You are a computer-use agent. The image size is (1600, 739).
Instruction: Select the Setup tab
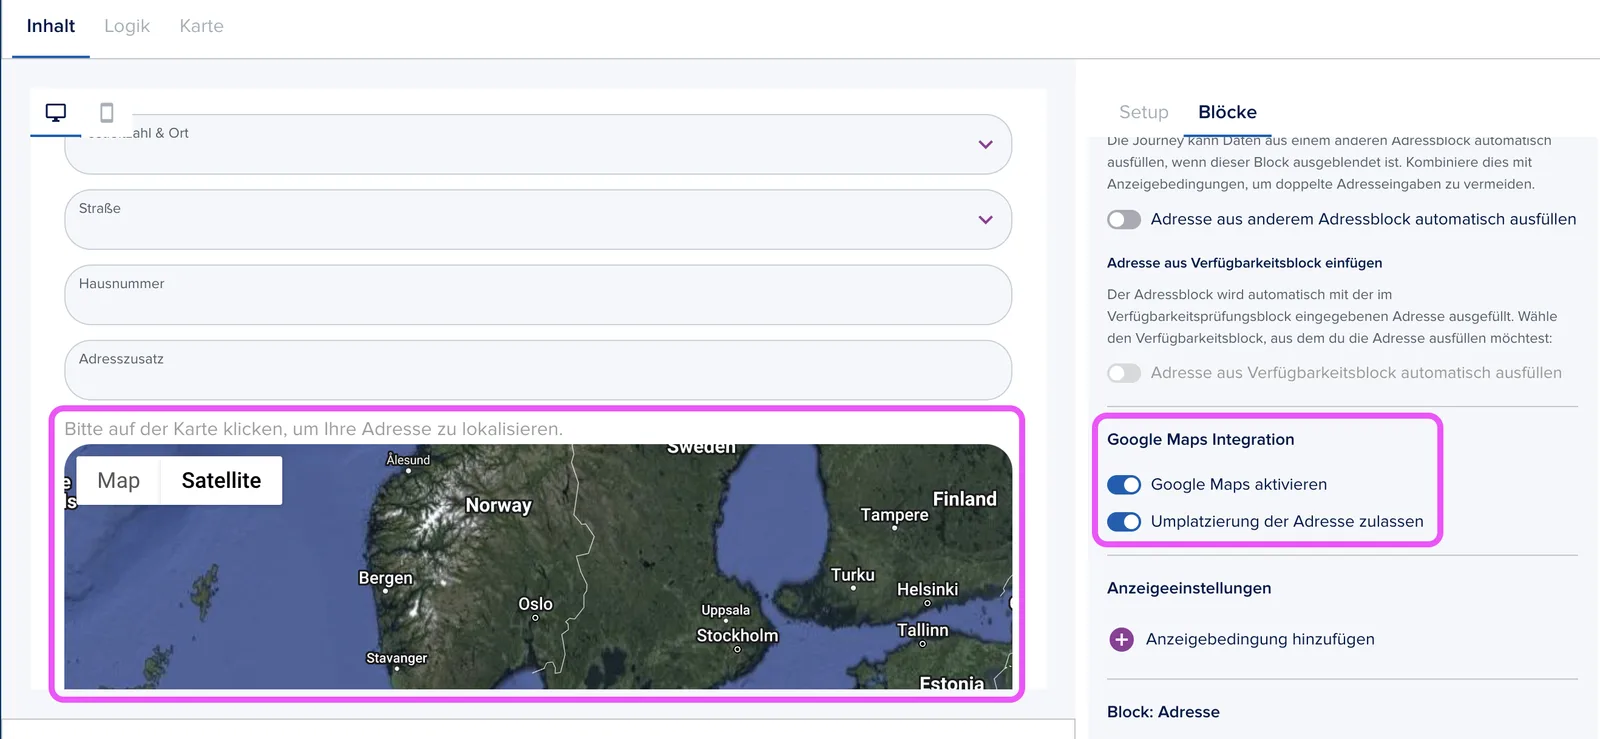click(1144, 112)
